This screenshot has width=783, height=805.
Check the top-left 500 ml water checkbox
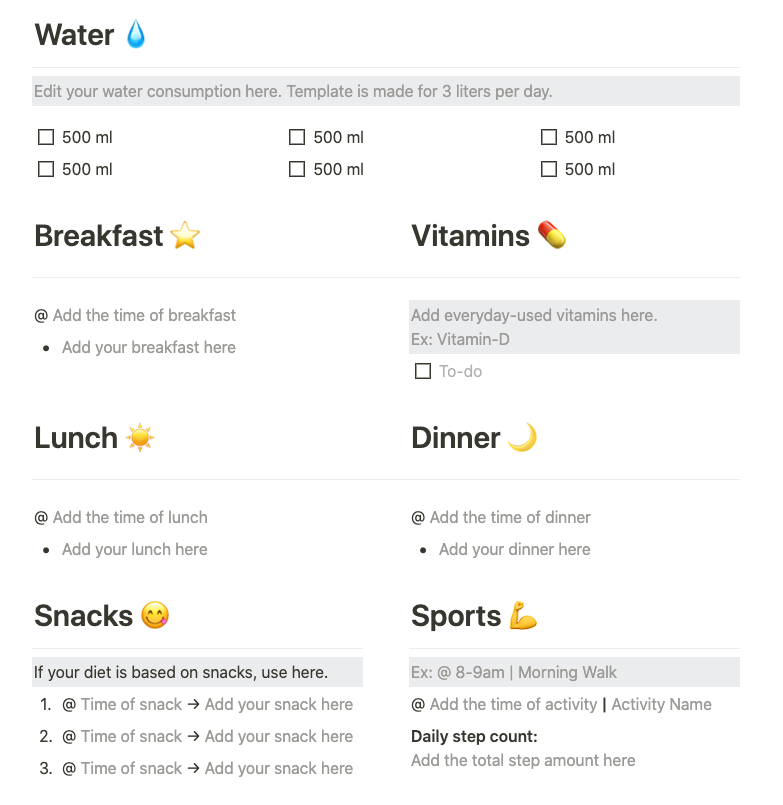pyautogui.click(x=45, y=137)
